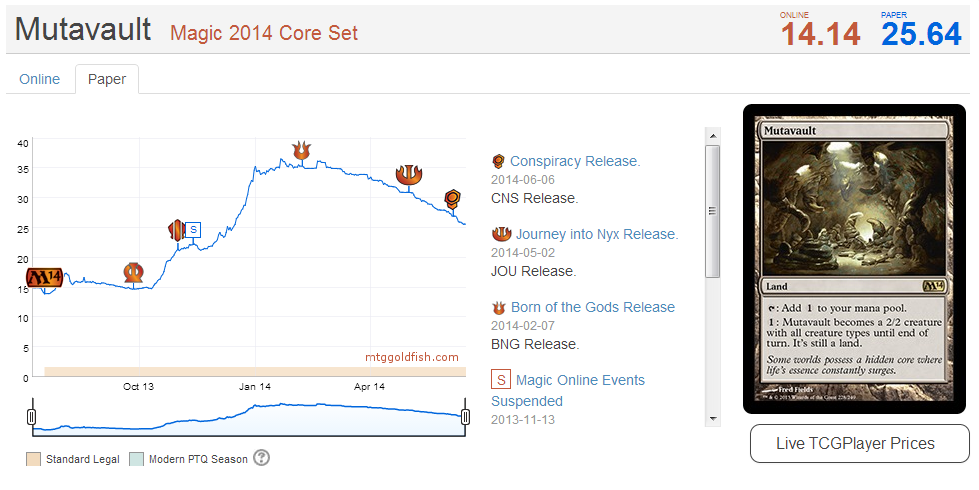Click the Journey into Nyx chart marker

pos(408,174)
